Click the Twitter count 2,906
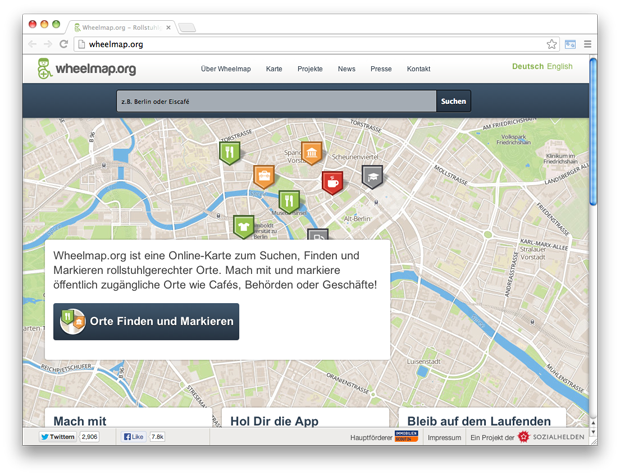620x476 pixels. pyautogui.click(x=89, y=436)
